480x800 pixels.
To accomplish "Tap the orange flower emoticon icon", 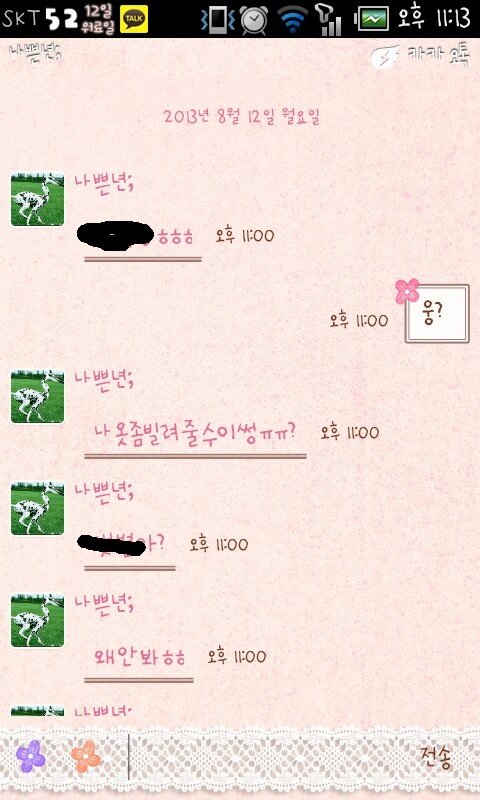I will click(86, 757).
